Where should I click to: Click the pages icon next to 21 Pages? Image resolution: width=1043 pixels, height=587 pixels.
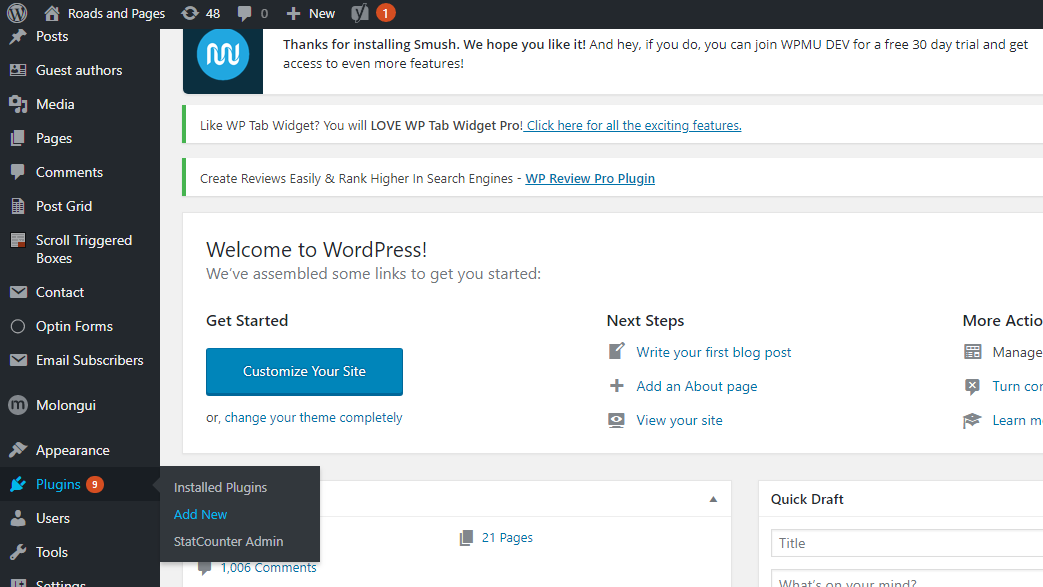(x=466, y=538)
